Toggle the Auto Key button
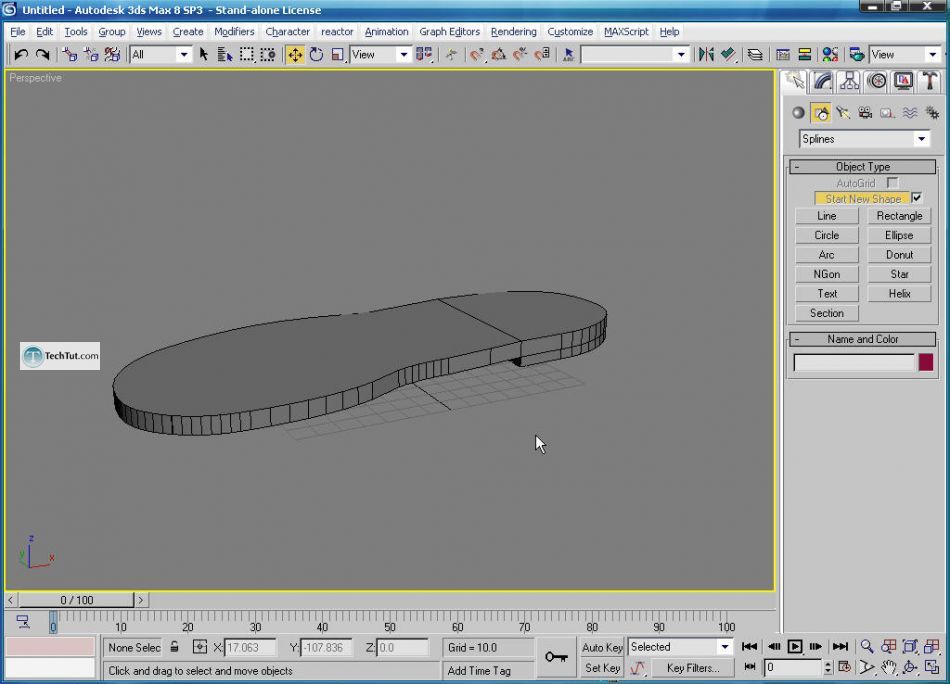Image resolution: width=950 pixels, height=684 pixels. (x=602, y=647)
